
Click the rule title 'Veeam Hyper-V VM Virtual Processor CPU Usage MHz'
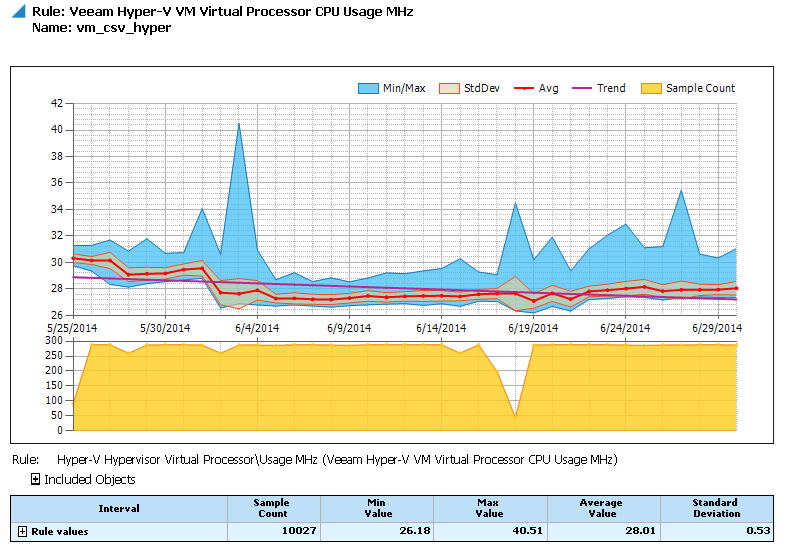(241, 11)
